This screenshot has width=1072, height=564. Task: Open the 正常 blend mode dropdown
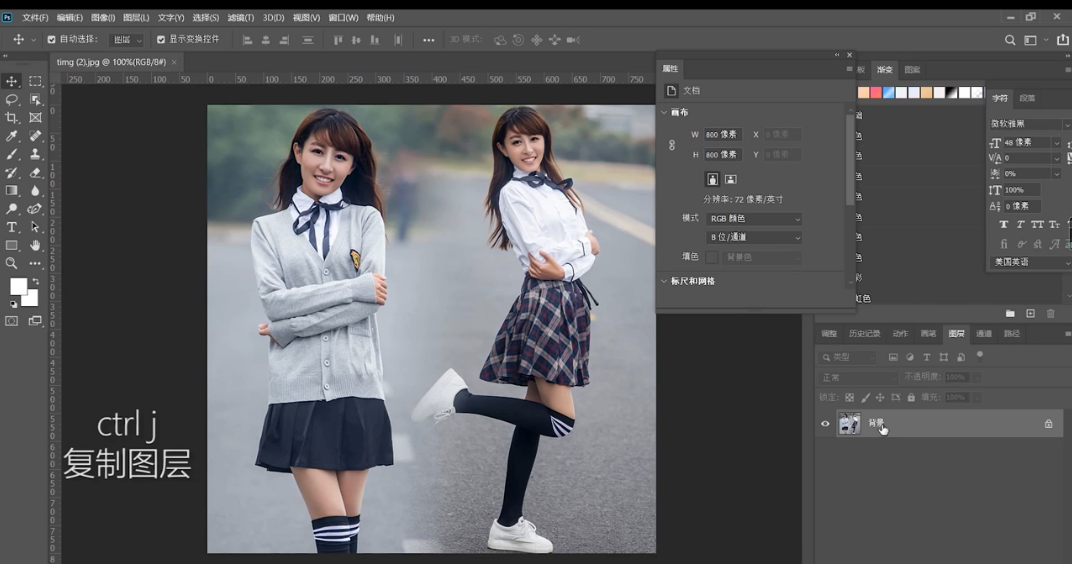[x=858, y=377]
